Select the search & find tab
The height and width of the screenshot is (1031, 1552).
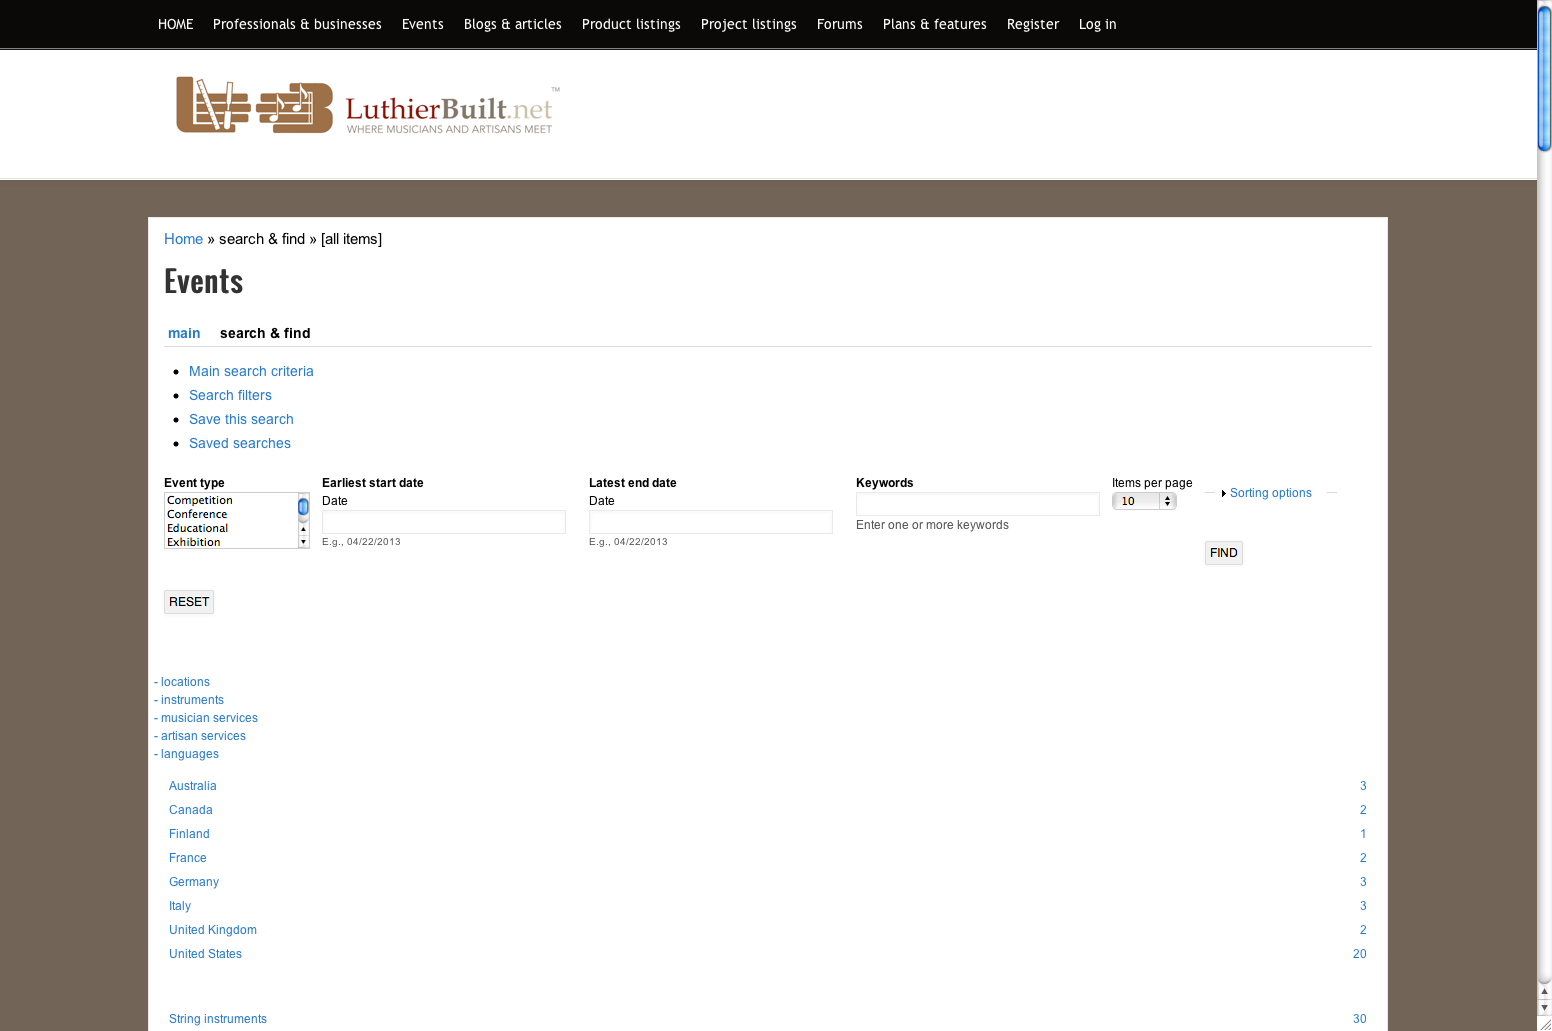tap(265, 333)
